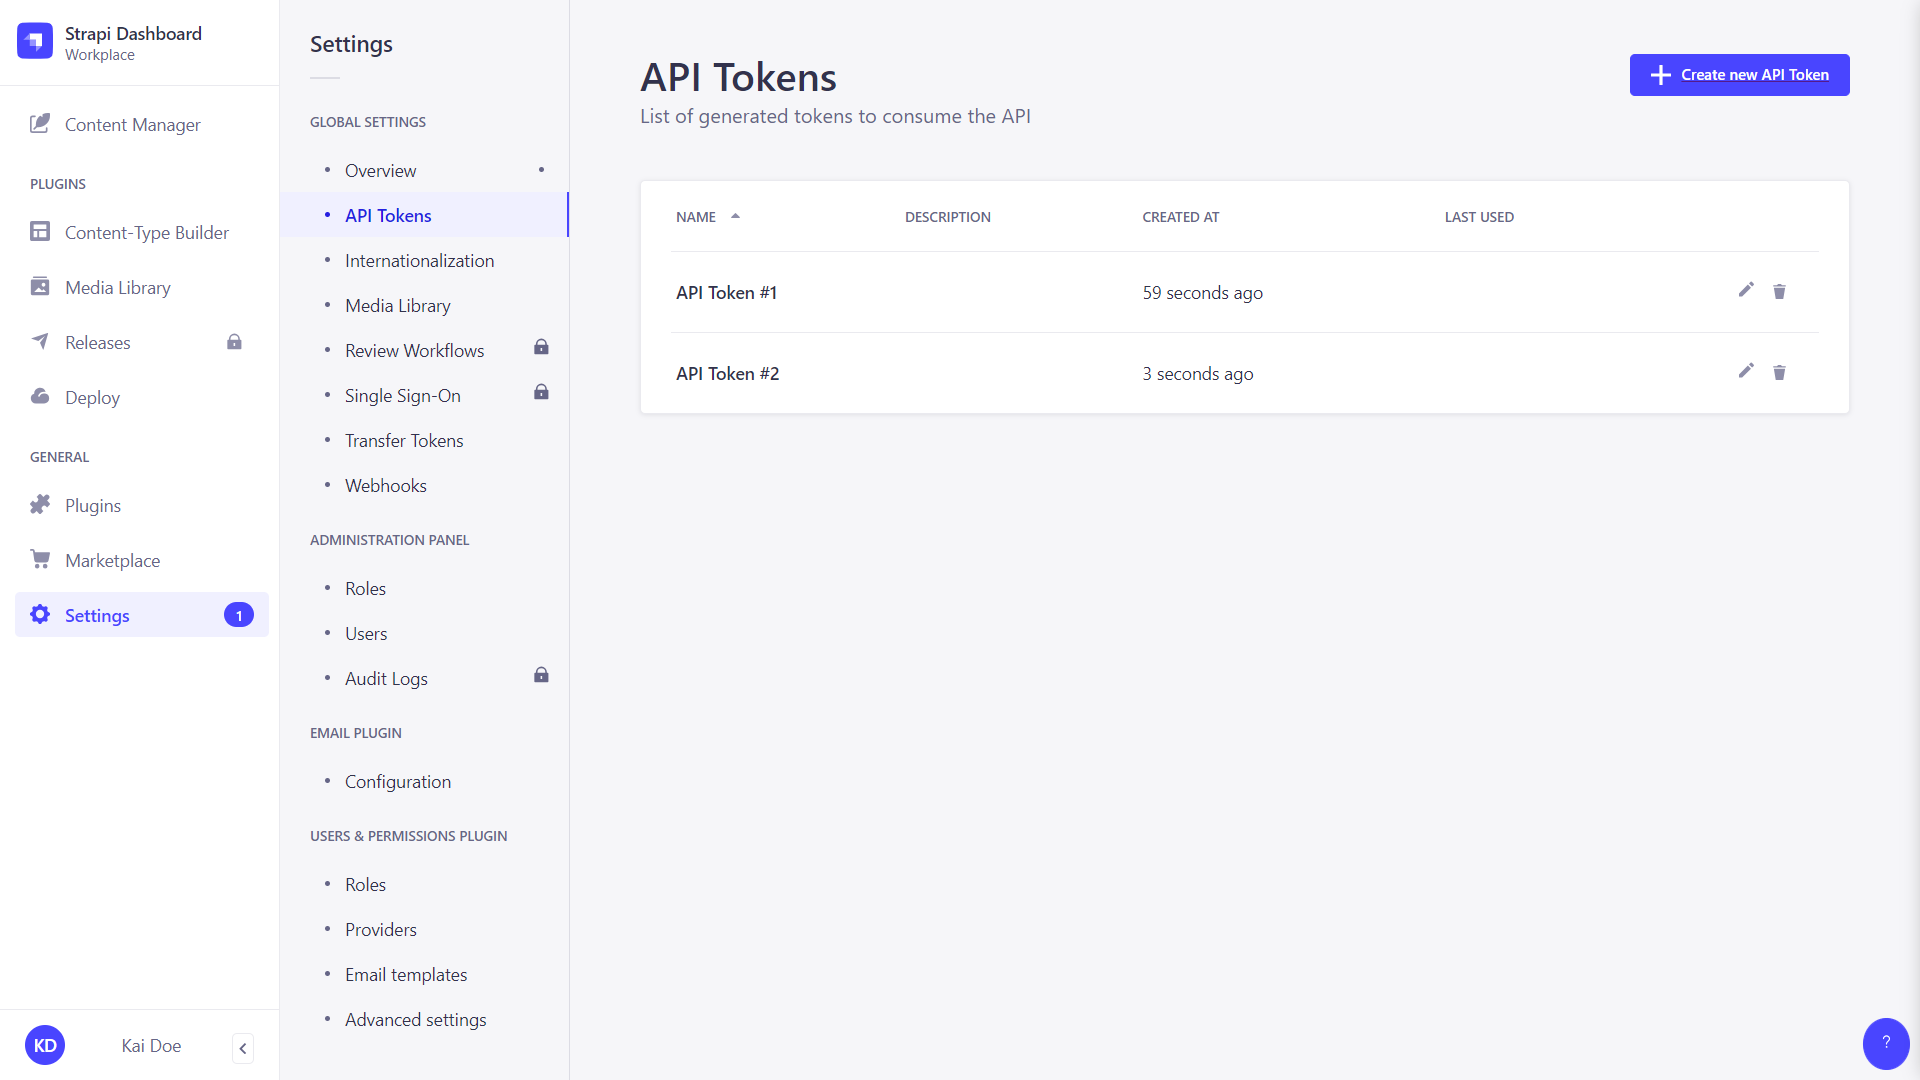Select the API Tokens settings entry
Screen dimensions: 1920x1080
point(388,215)
